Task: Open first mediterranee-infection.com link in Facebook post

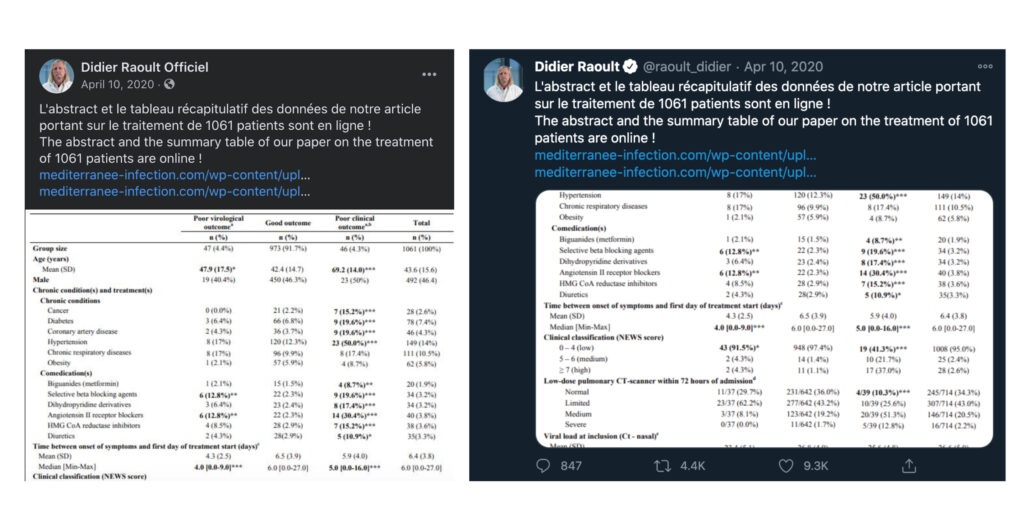Action: (x=174, y=175)
